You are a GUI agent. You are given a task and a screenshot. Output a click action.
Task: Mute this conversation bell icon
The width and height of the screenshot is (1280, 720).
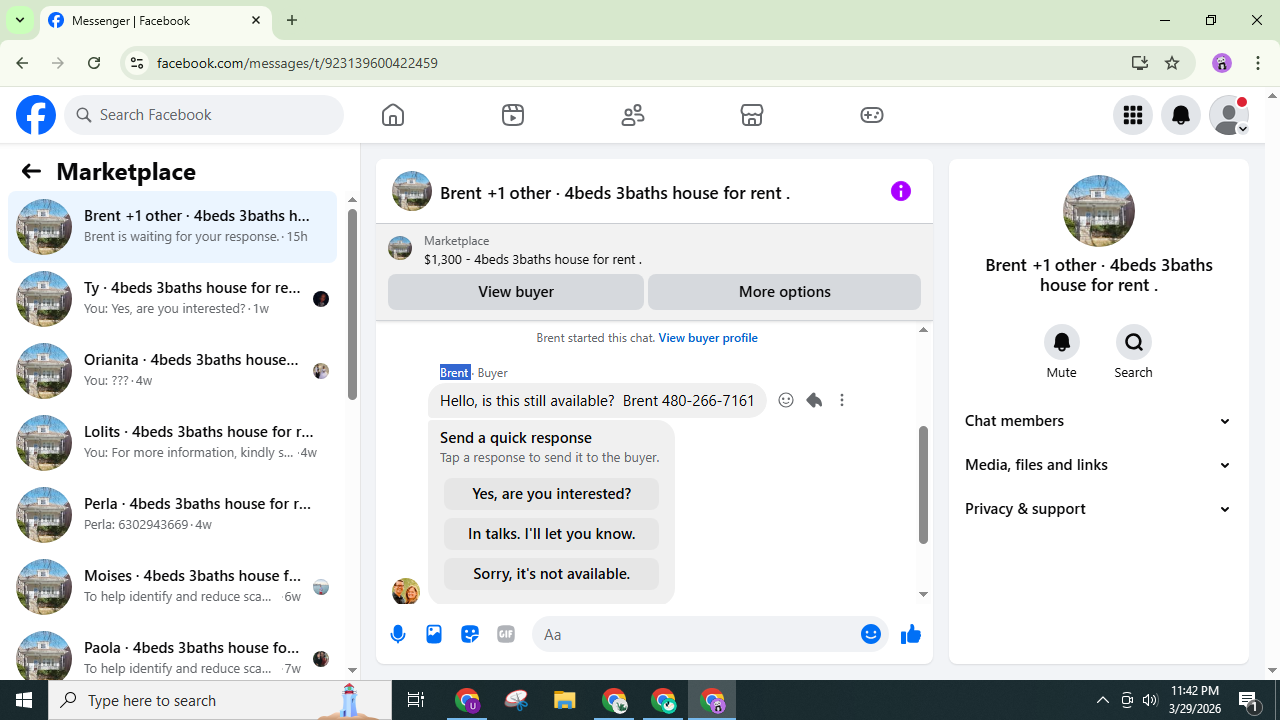click(x=1062, y=342)
